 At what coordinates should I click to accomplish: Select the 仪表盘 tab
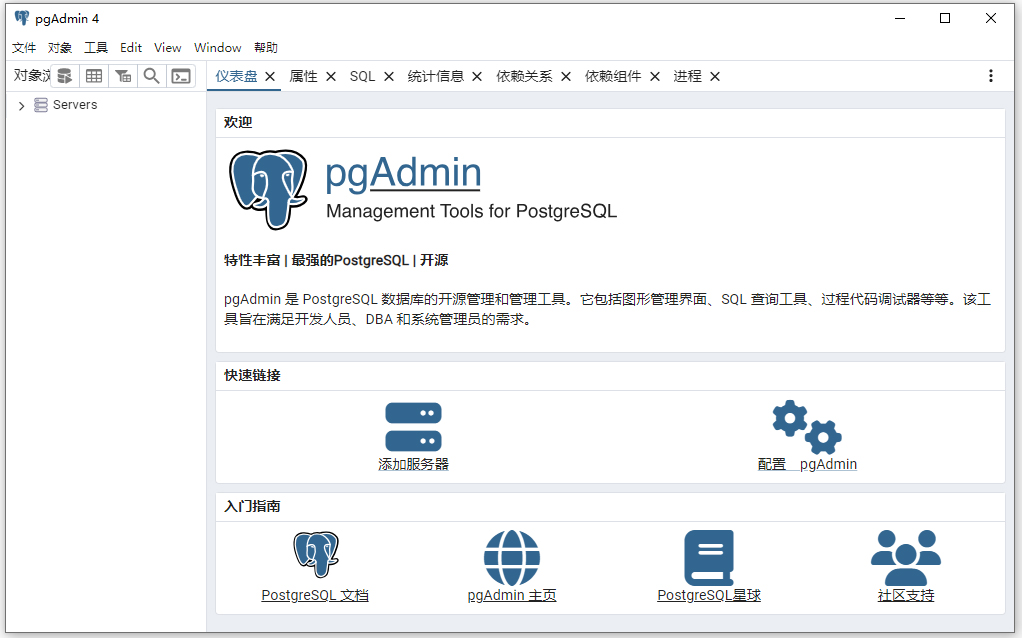point(237,75)
